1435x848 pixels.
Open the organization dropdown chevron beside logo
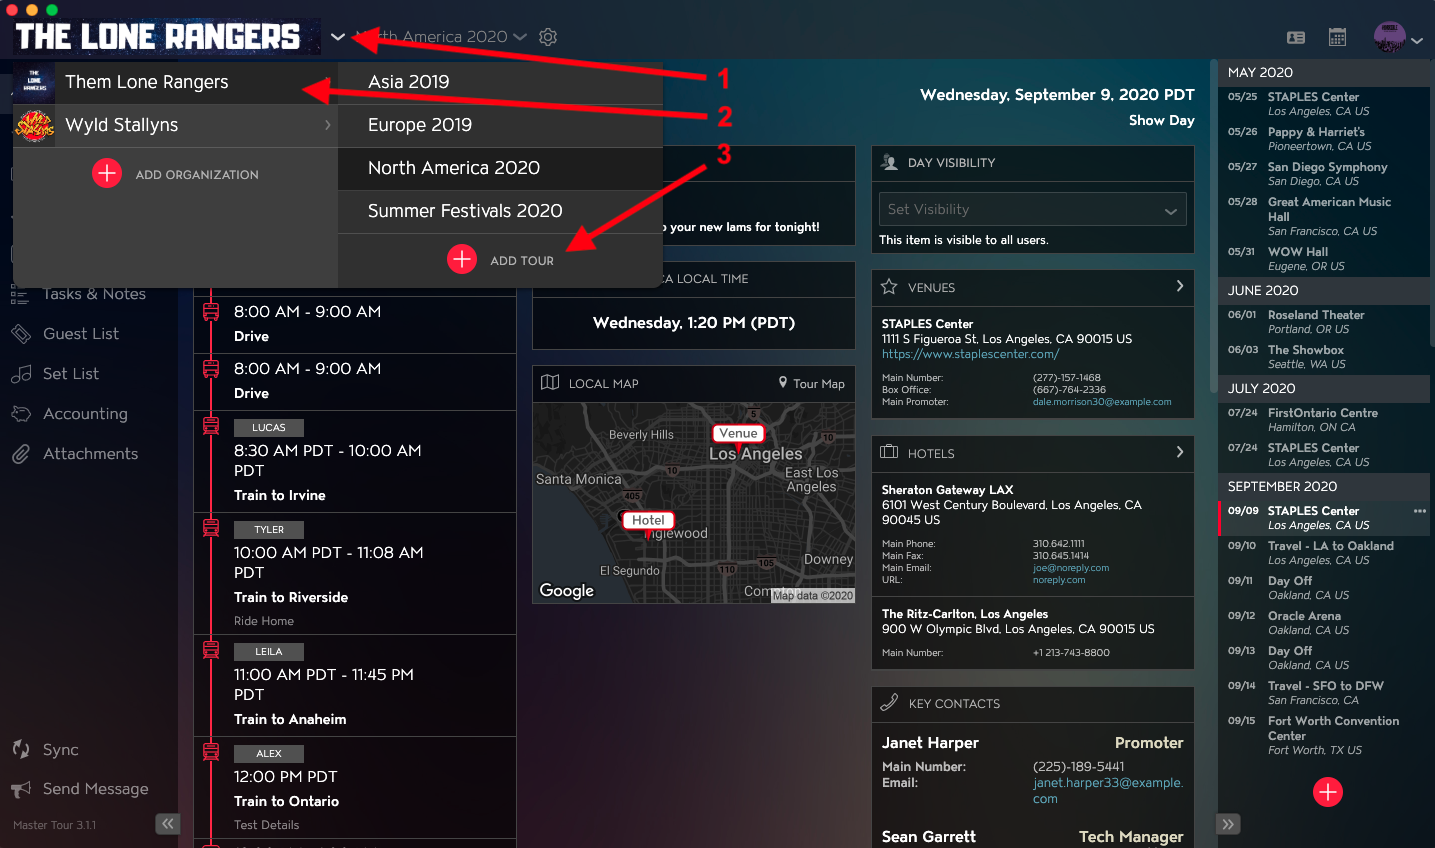tap(338, 37)
